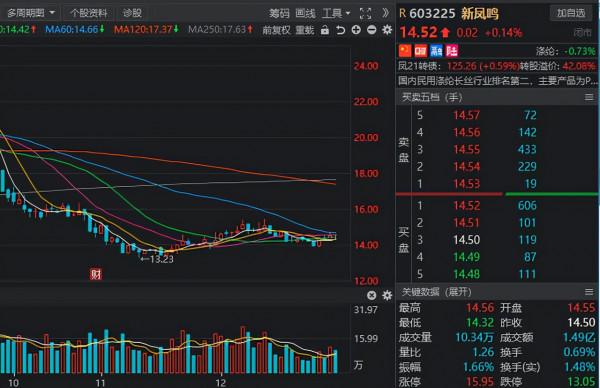600x388 pixels.
Task: Click the month 12 axis label
Action: [x=221, y=383]
